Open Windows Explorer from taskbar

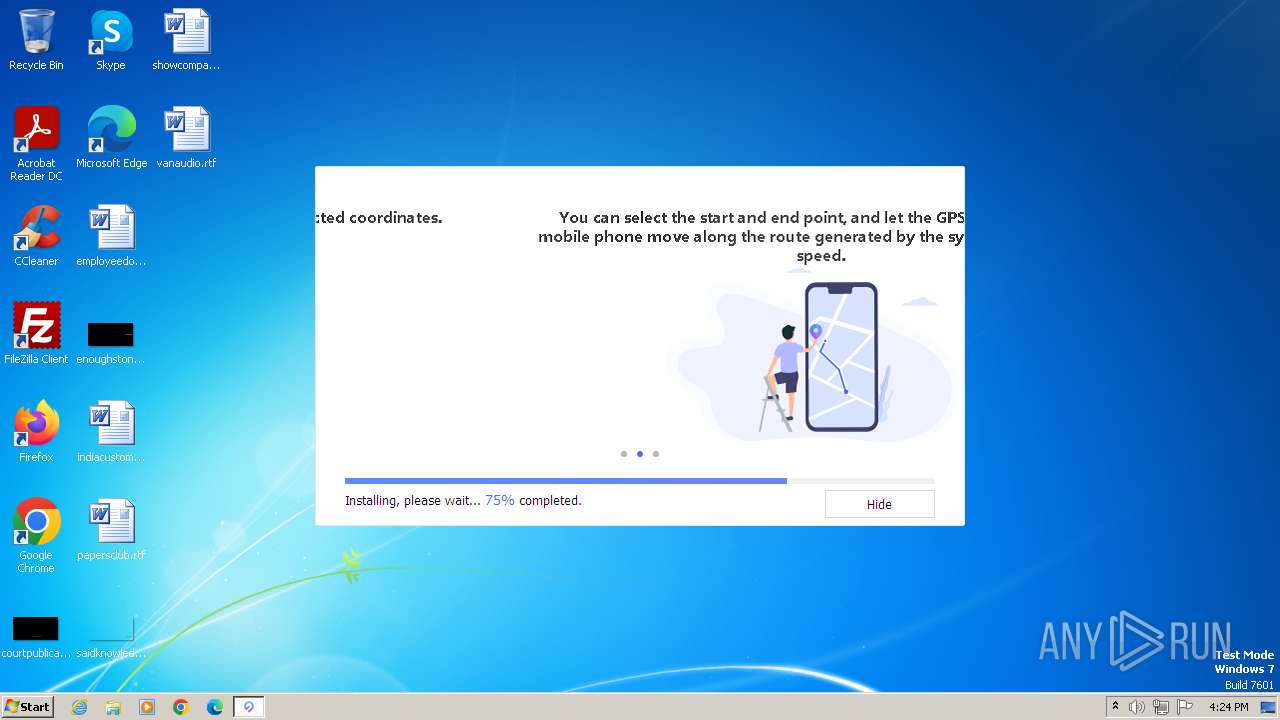pos(113,707)
